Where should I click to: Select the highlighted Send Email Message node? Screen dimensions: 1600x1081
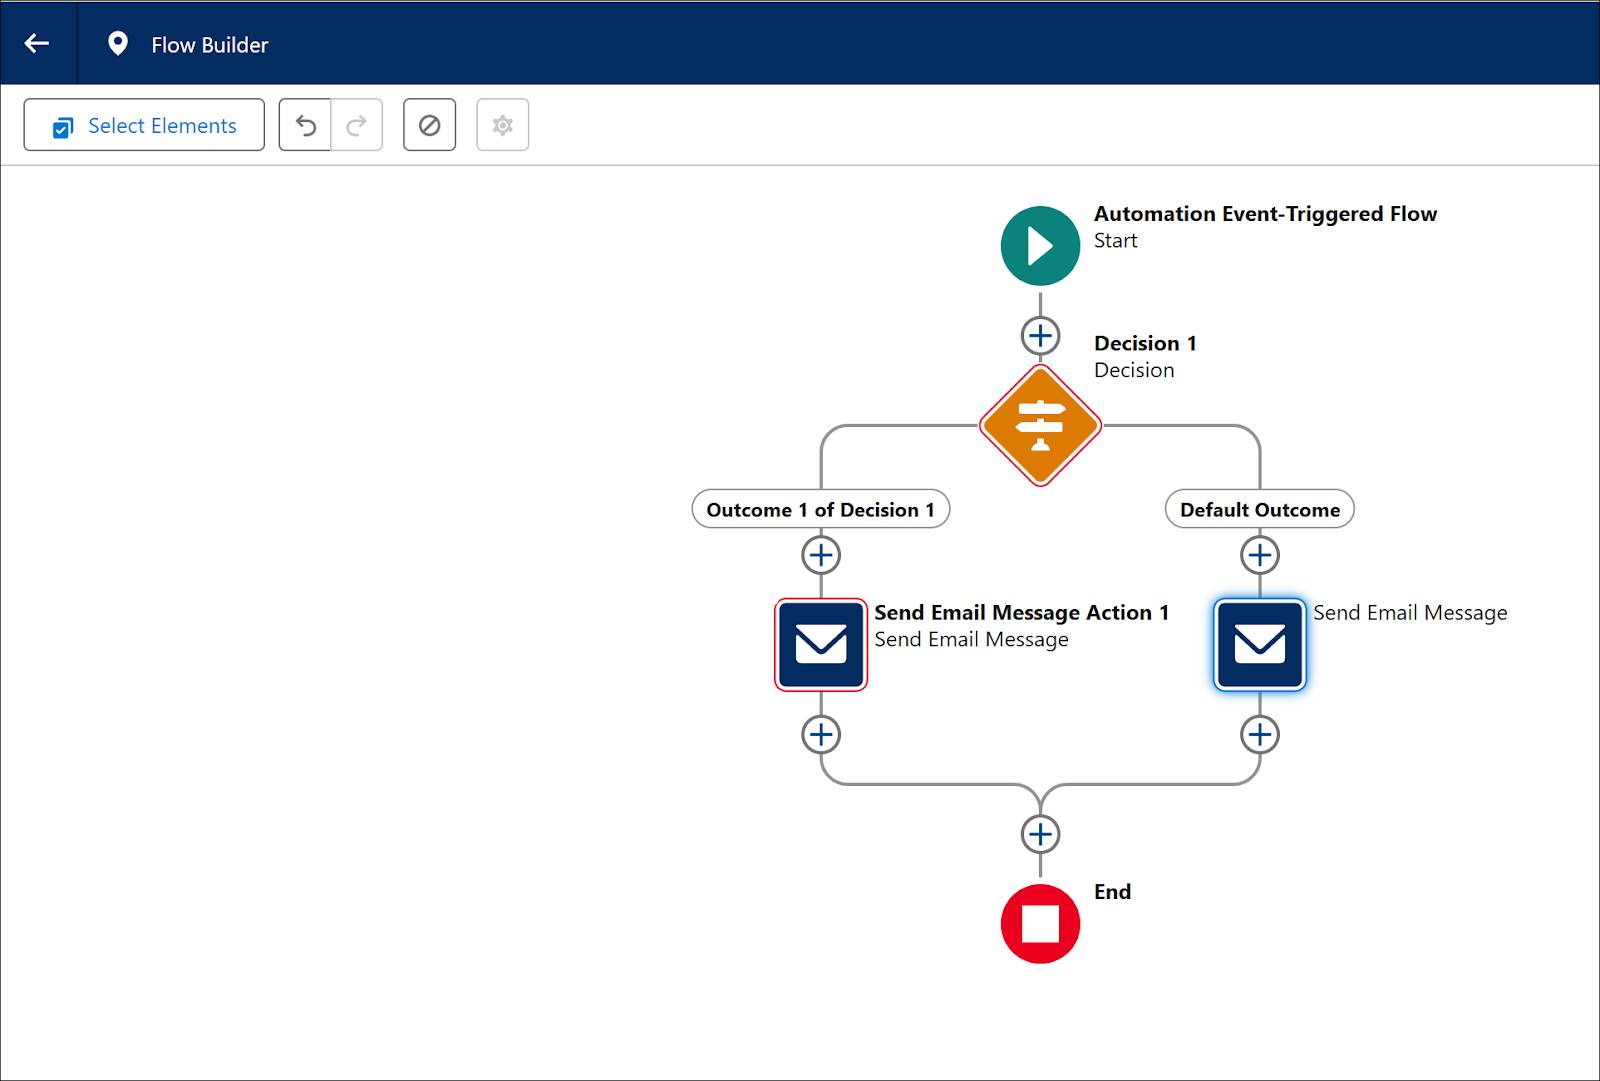coord(1260,645)
